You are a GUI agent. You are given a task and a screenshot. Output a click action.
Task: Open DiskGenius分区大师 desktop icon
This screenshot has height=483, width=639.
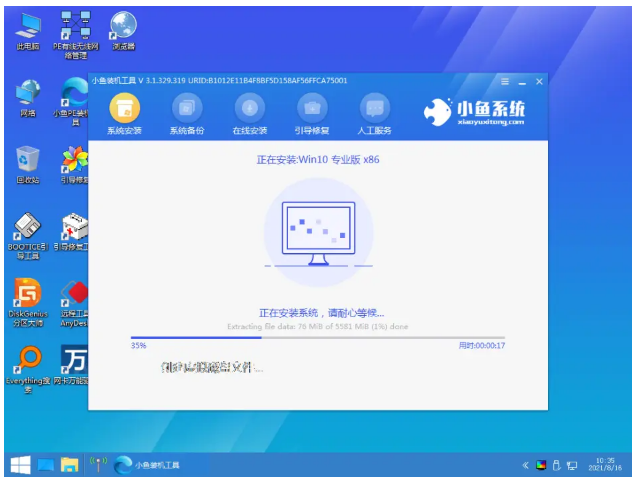pos(28,303)
